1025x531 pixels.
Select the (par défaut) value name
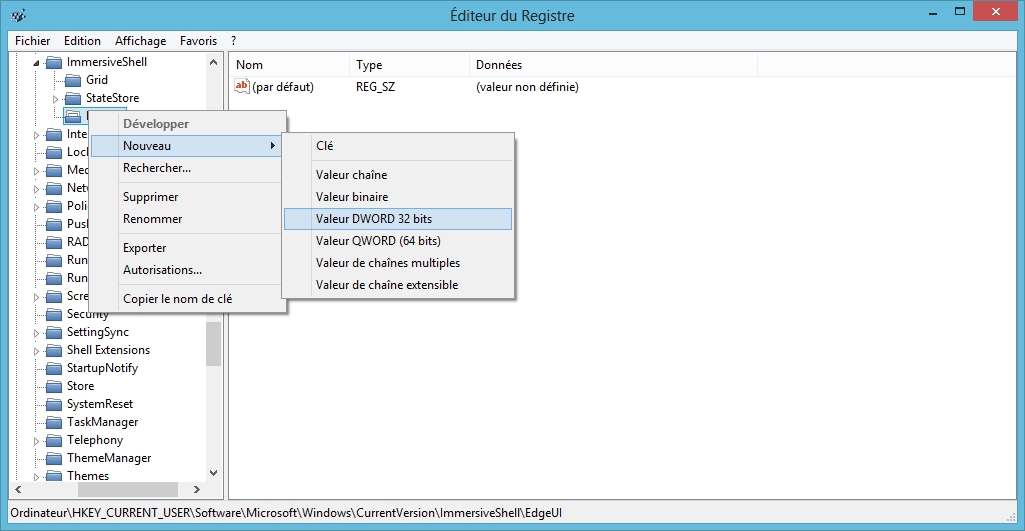coord(283,86)
